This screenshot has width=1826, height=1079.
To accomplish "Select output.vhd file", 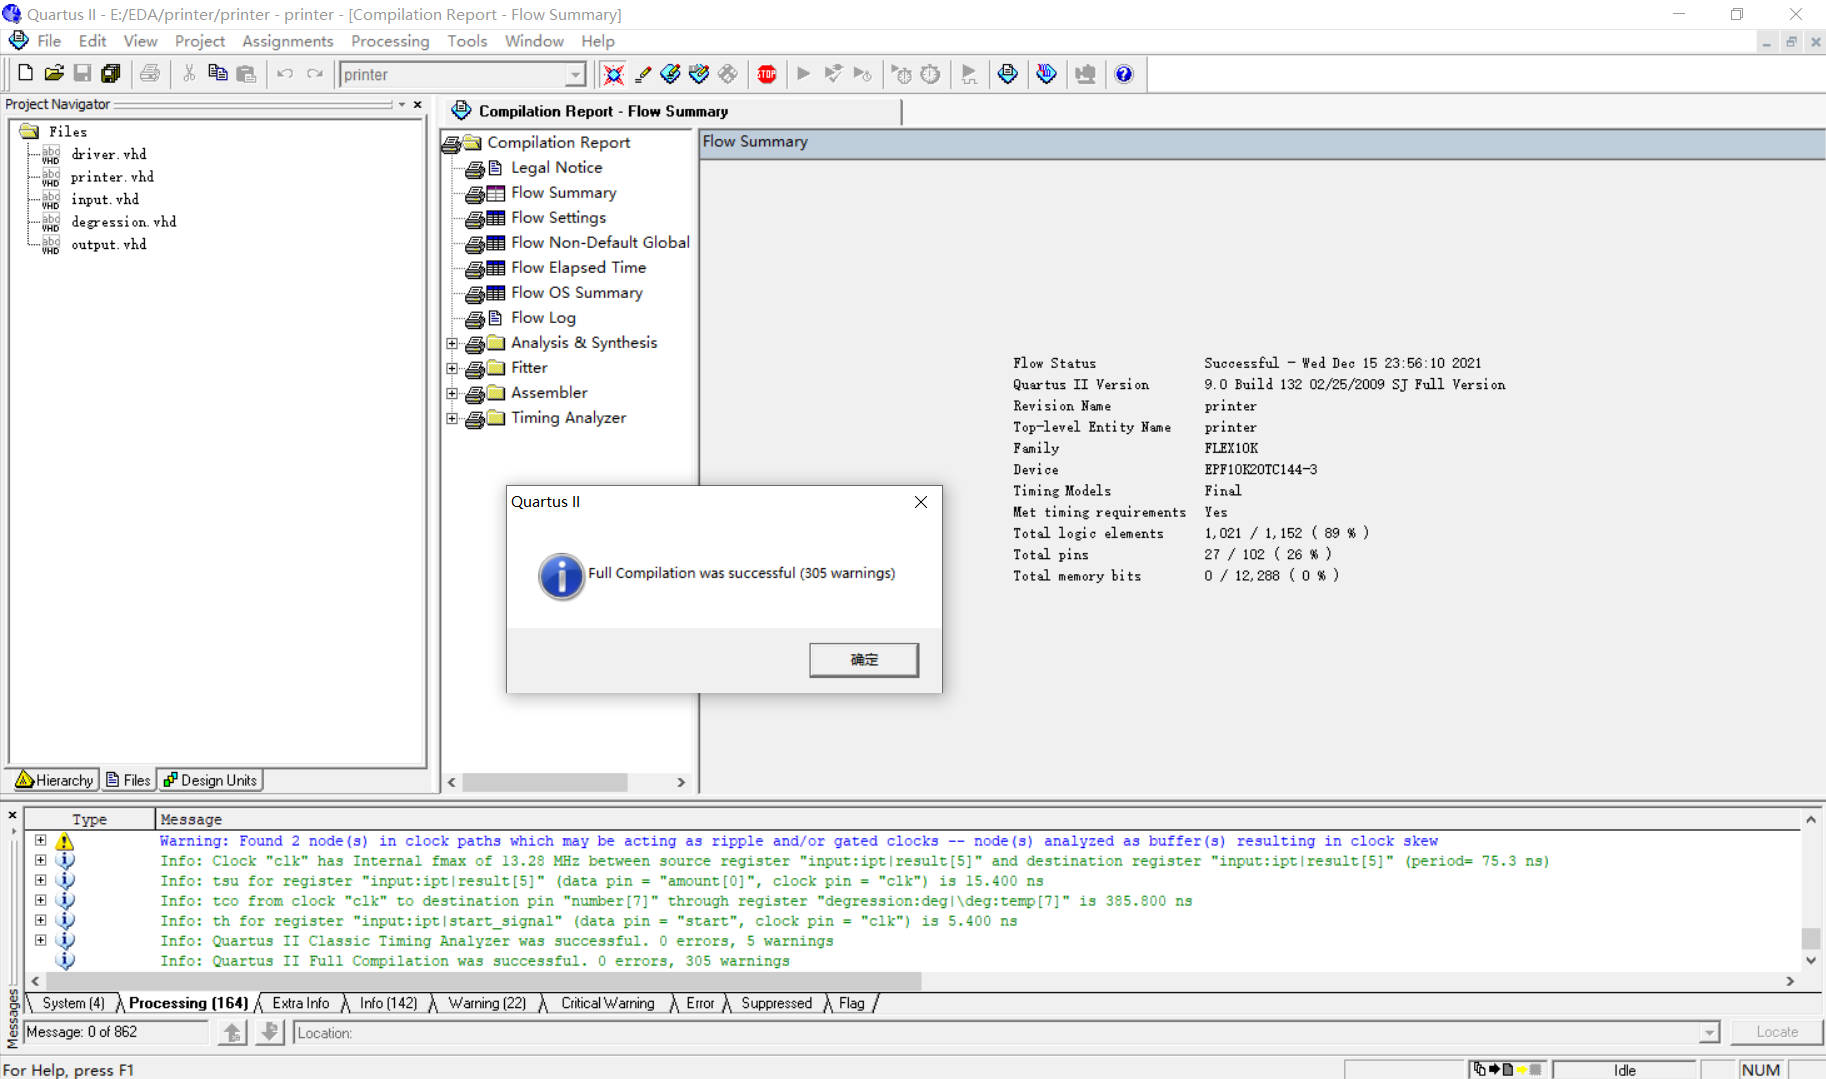I will pyautogui.click(x=108, y=244).
